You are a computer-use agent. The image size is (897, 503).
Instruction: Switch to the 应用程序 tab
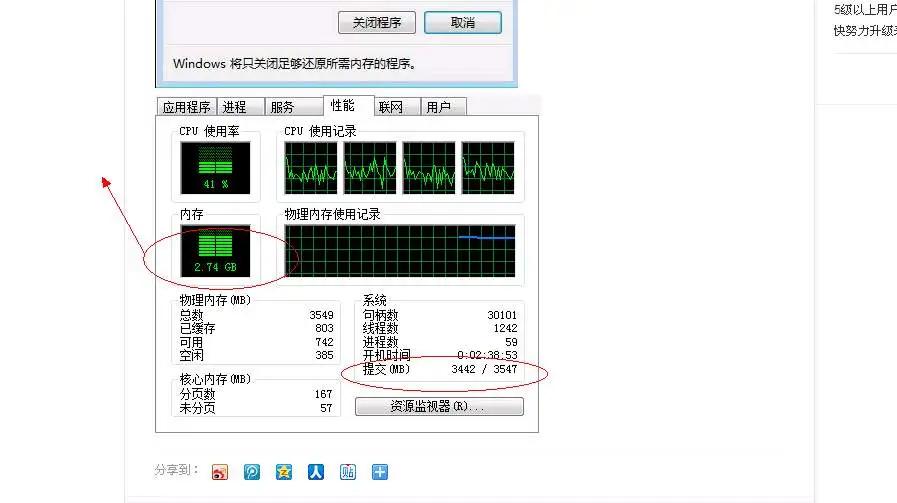point(187,108)
